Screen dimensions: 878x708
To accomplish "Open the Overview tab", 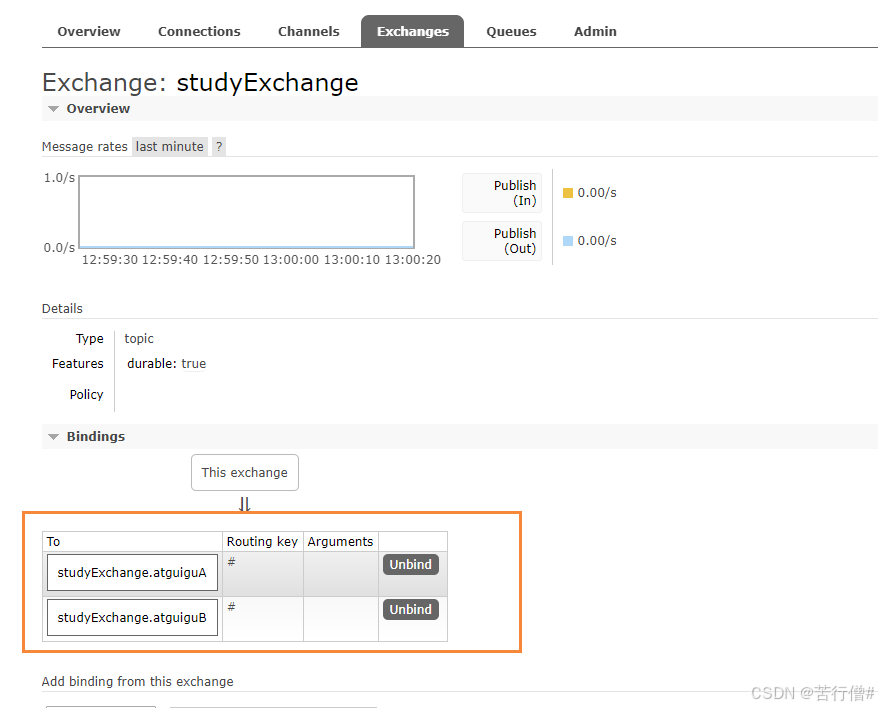I will pyautogui.click(x=88, y=31).
